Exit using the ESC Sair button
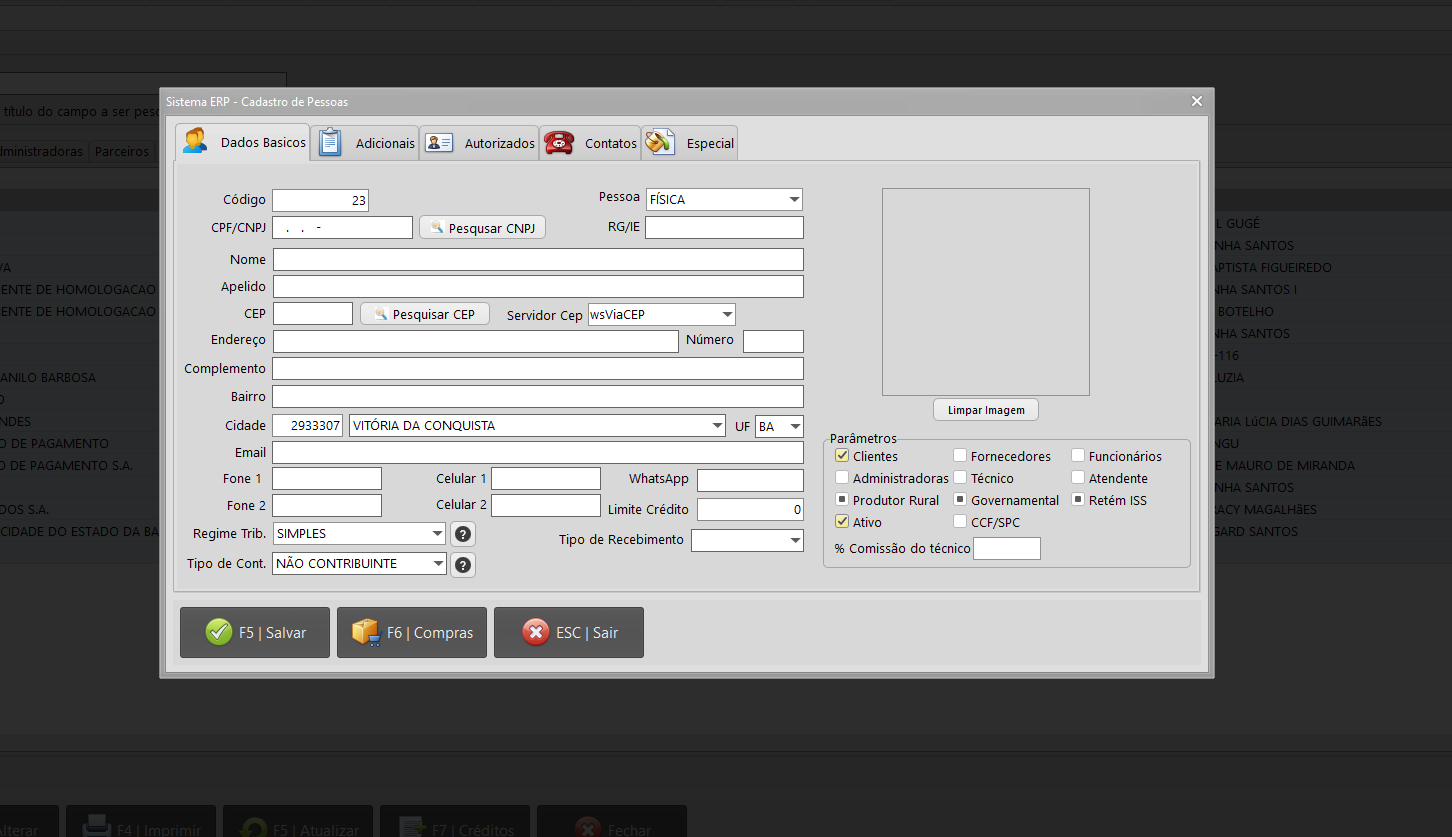Viewport: 1452px width, 837px height. coord(569,632)
